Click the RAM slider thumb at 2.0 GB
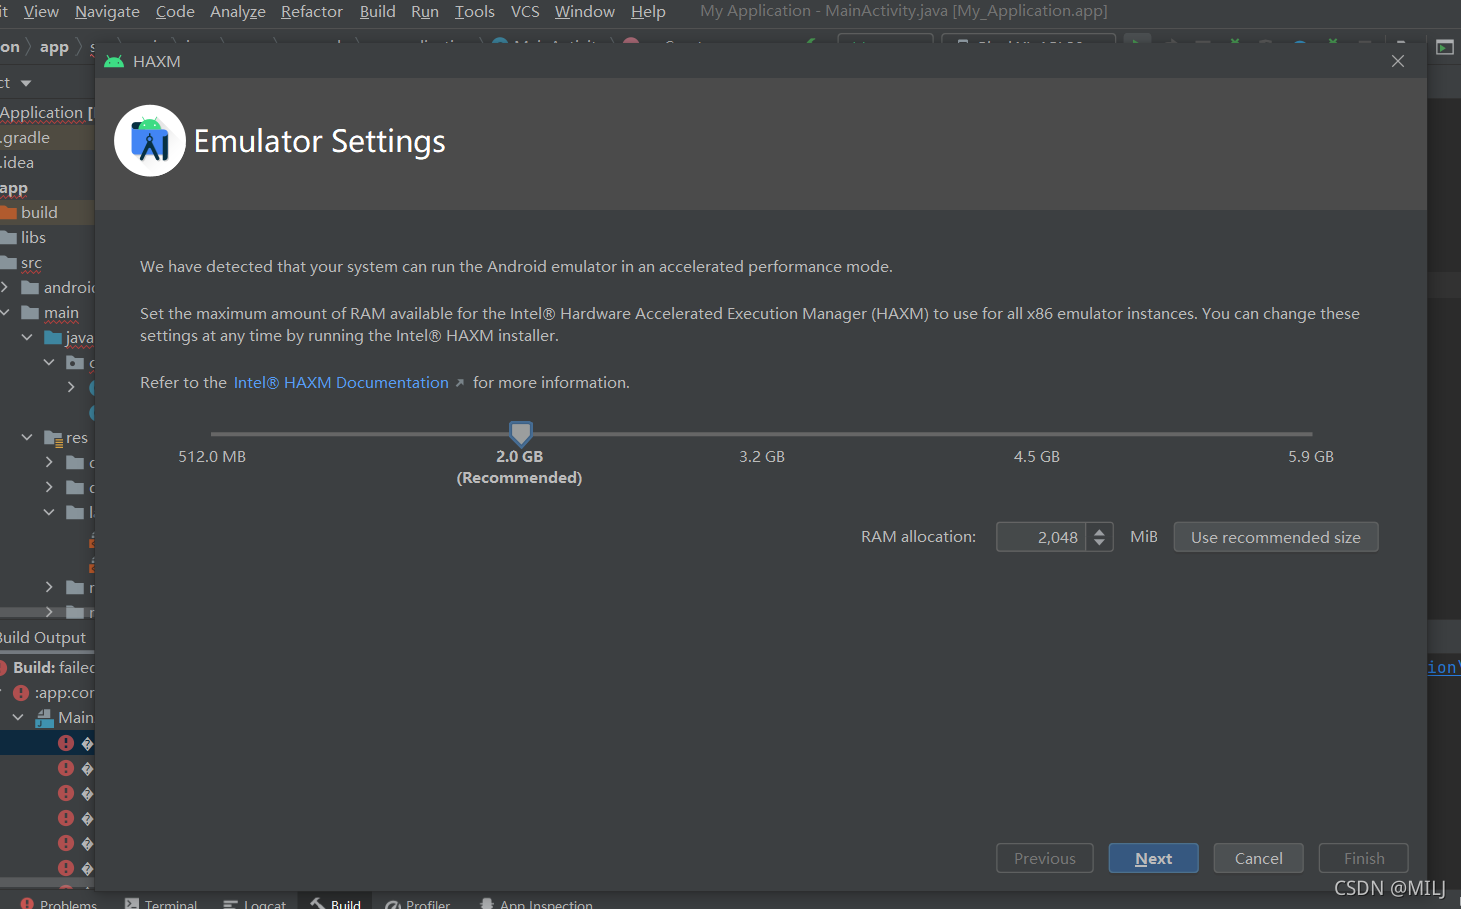The width and height of the screenshot is (1461, 909). point(521,433)
